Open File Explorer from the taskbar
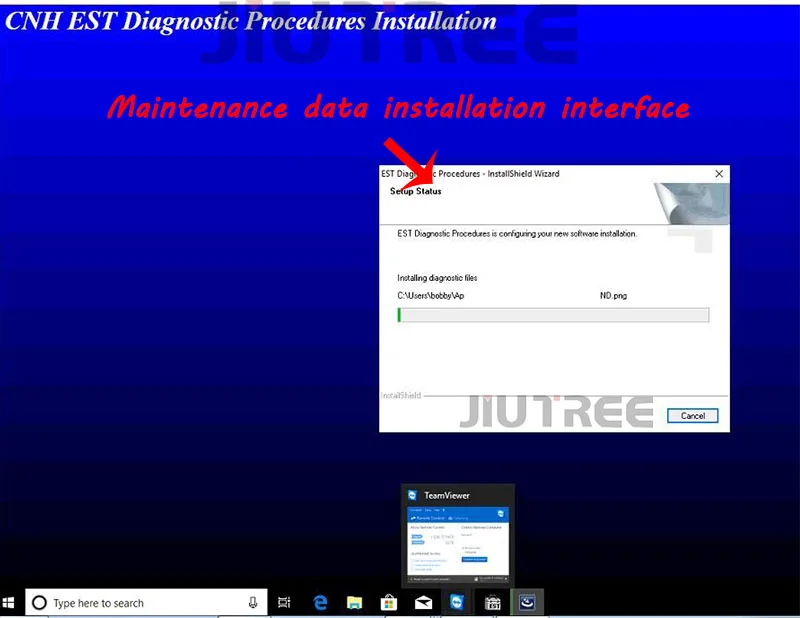800x618 pixels. click(354, 603)
